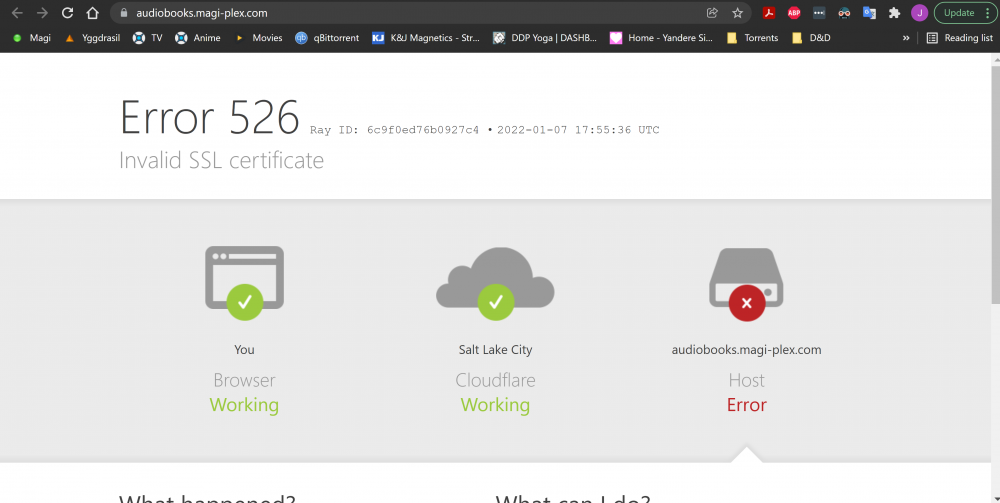Open the browser home page
This screenshot has height=503, width=1000.
coord(92,13)
